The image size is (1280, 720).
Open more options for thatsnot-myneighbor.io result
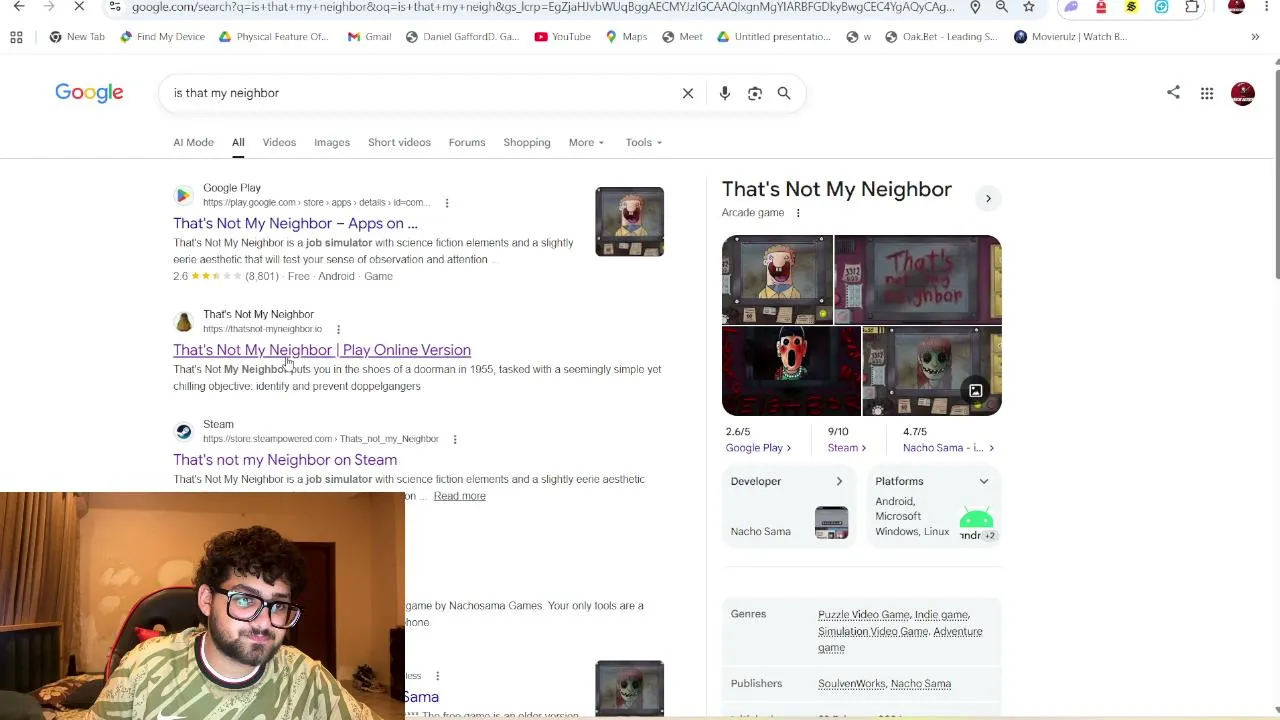[x=338, y=329]
